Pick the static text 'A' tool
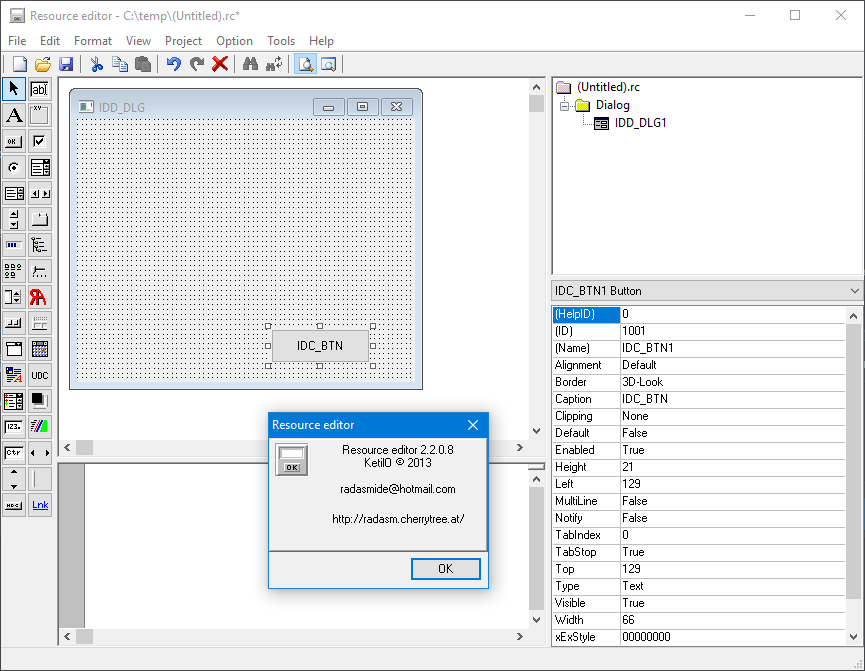The width and height of the screenshot is (865, 671). [x=14, y=115]
